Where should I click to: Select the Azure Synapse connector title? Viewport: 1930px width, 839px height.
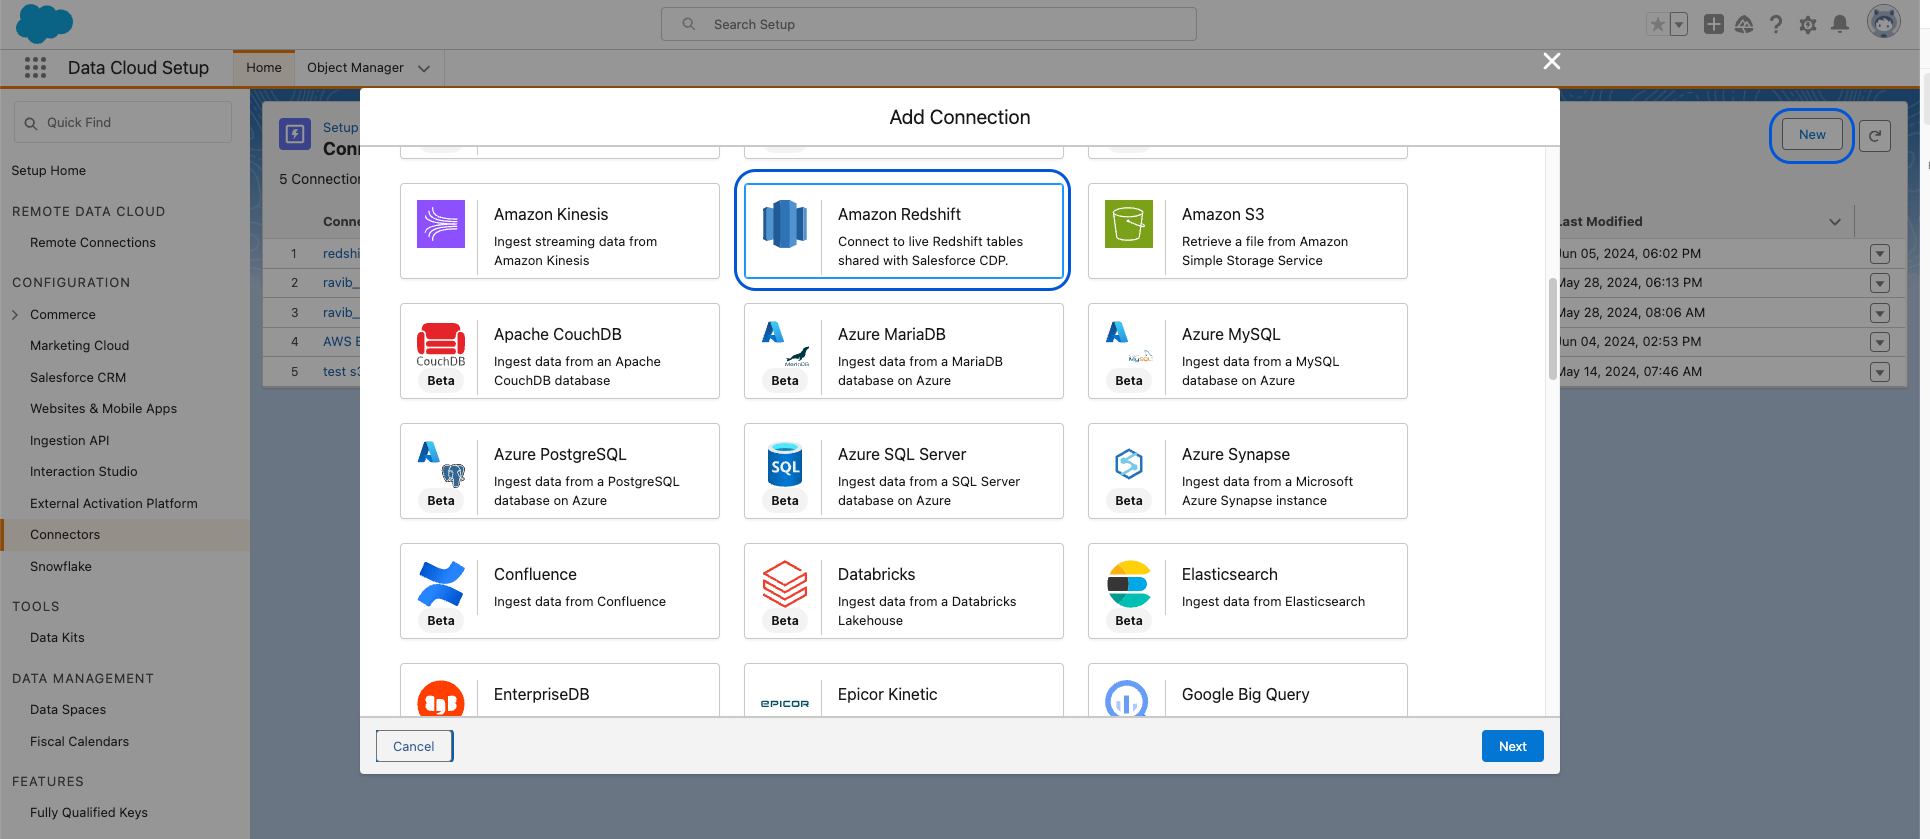click(1236, 455)
